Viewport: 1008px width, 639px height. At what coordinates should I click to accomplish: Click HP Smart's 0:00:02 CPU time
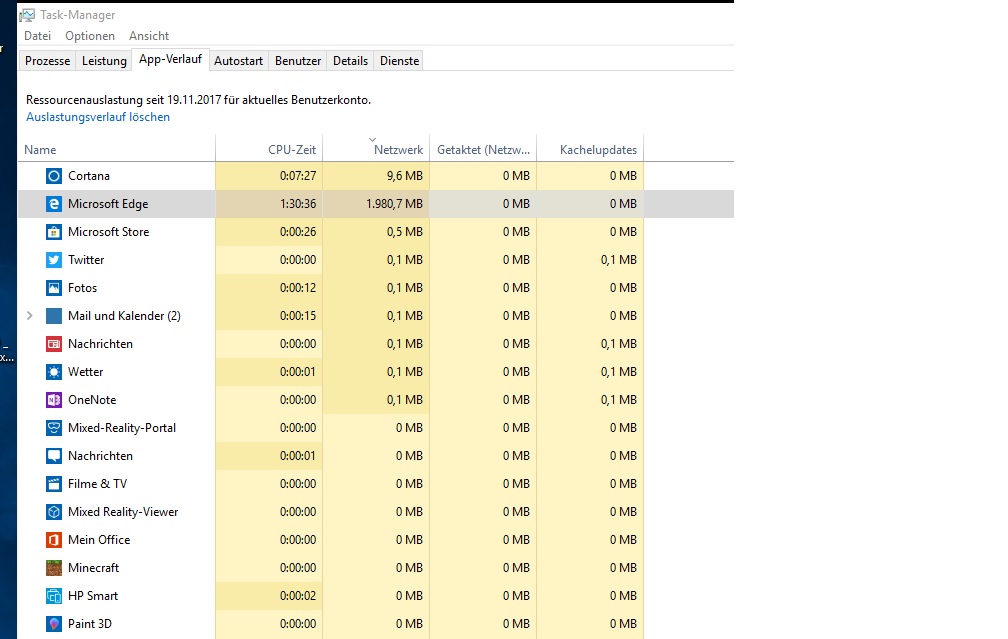pyautogui.click(x=298, y=596)
